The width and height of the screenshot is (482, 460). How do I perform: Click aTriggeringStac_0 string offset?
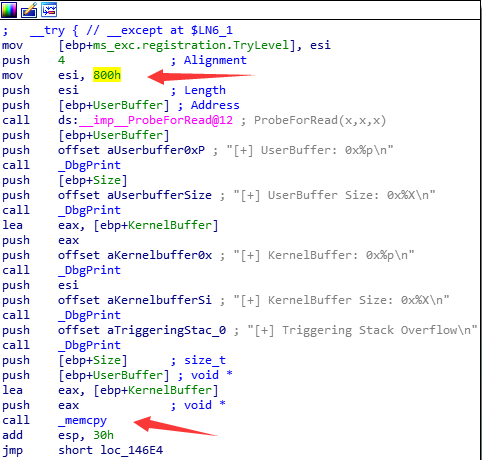pos(166,330)
